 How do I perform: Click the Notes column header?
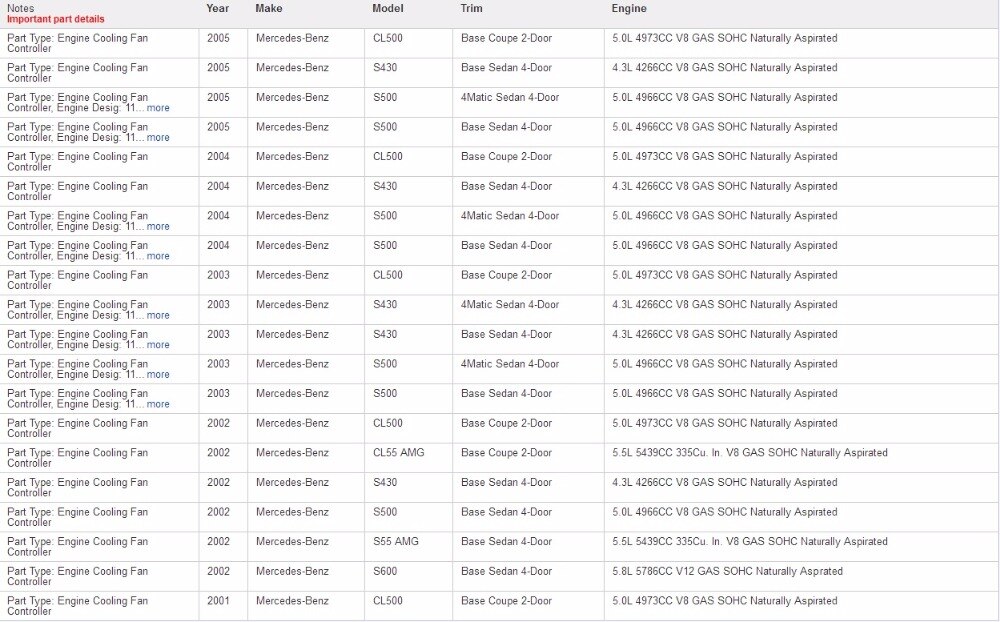(x=20, y=8)
